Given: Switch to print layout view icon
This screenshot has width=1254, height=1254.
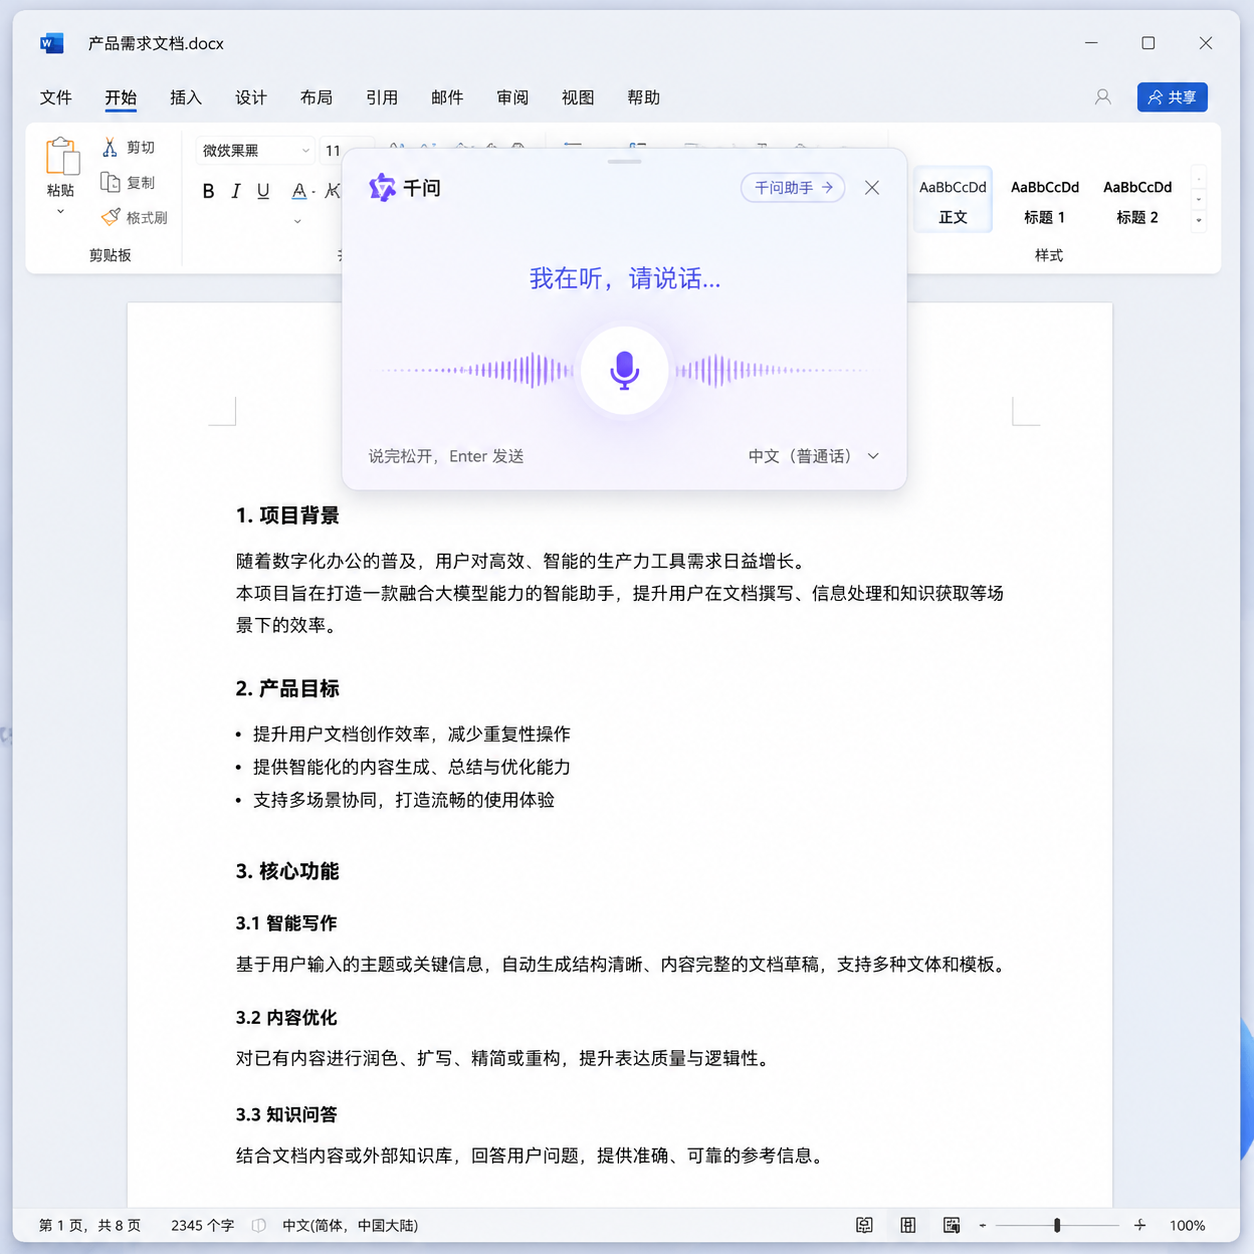Looking at the screenshot, I should click(908, 1225).
